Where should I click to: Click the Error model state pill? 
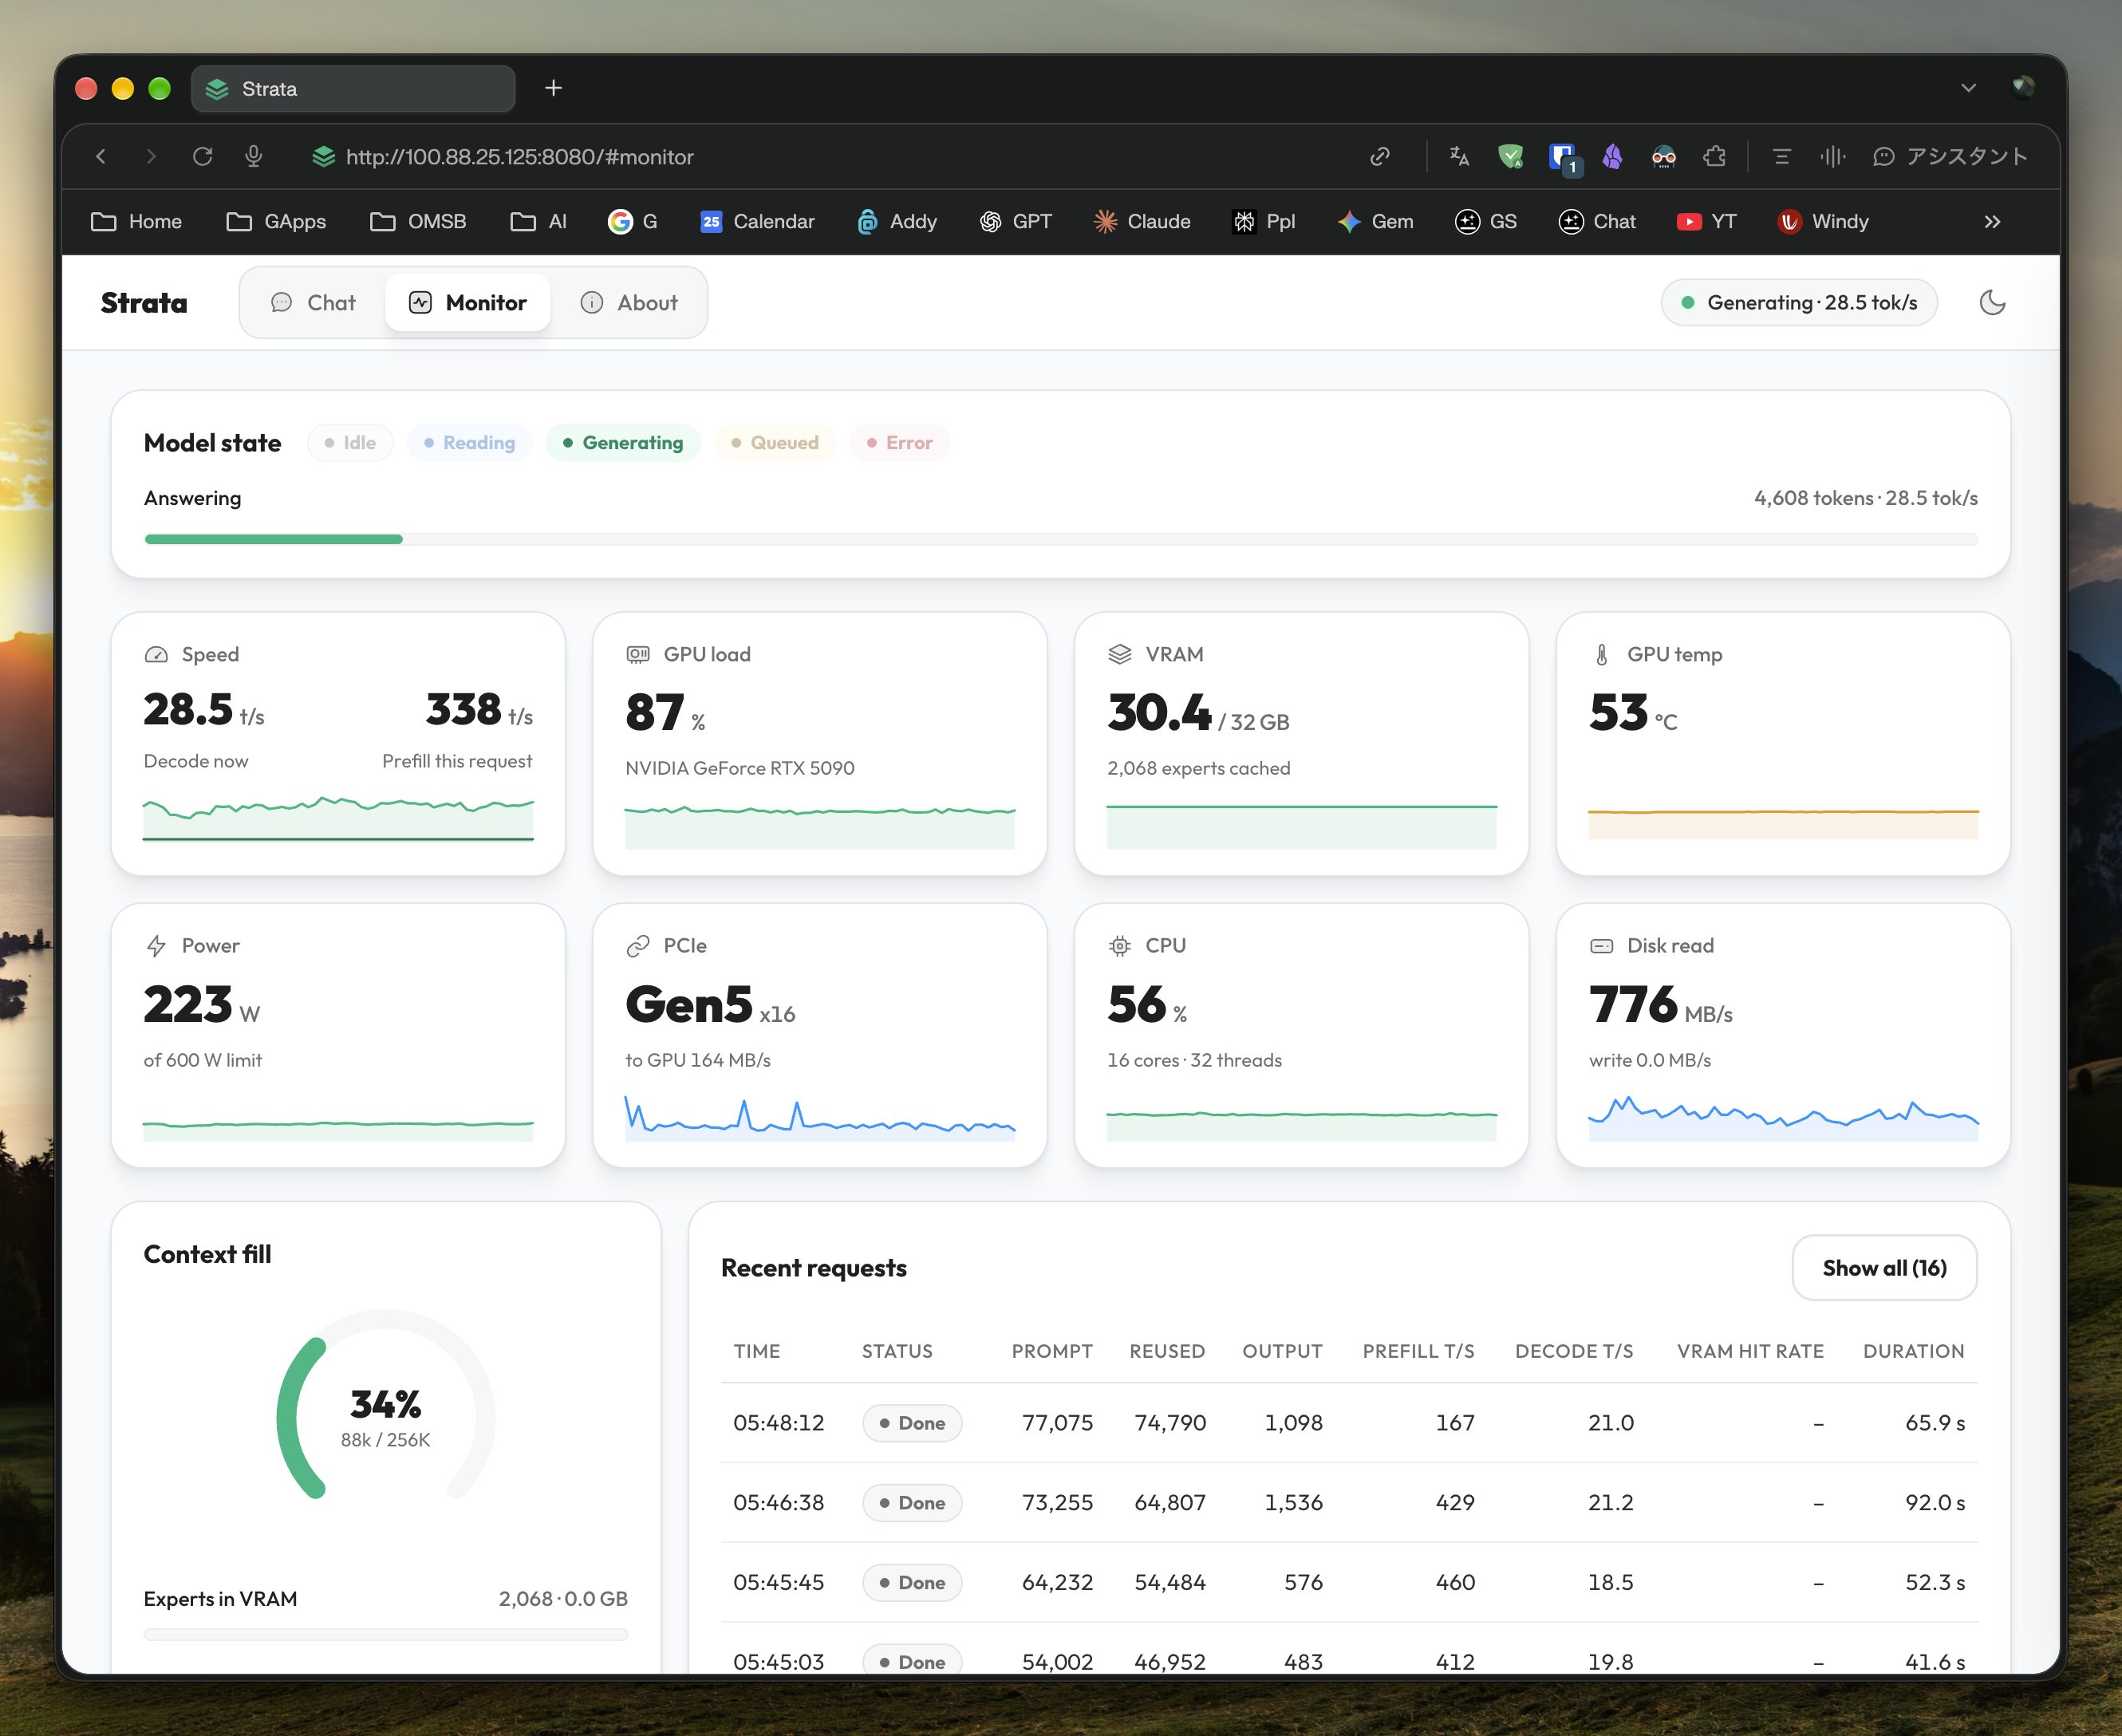point(899,442)
